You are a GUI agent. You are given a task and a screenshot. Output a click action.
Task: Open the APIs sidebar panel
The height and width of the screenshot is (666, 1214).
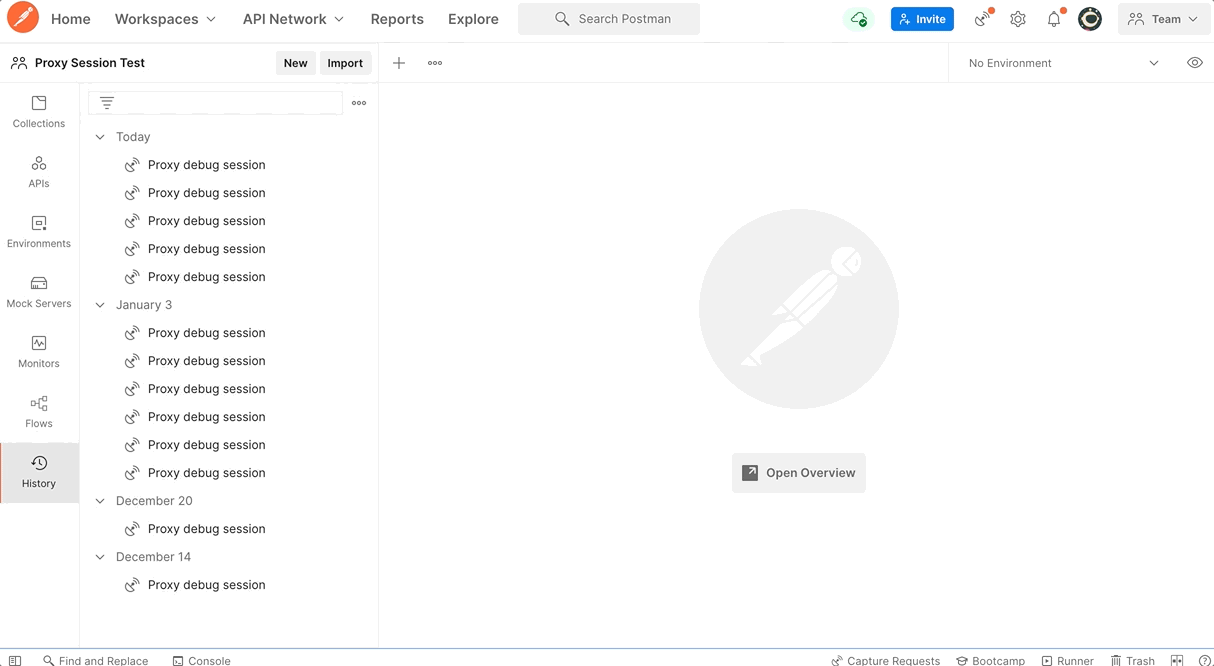39,172
